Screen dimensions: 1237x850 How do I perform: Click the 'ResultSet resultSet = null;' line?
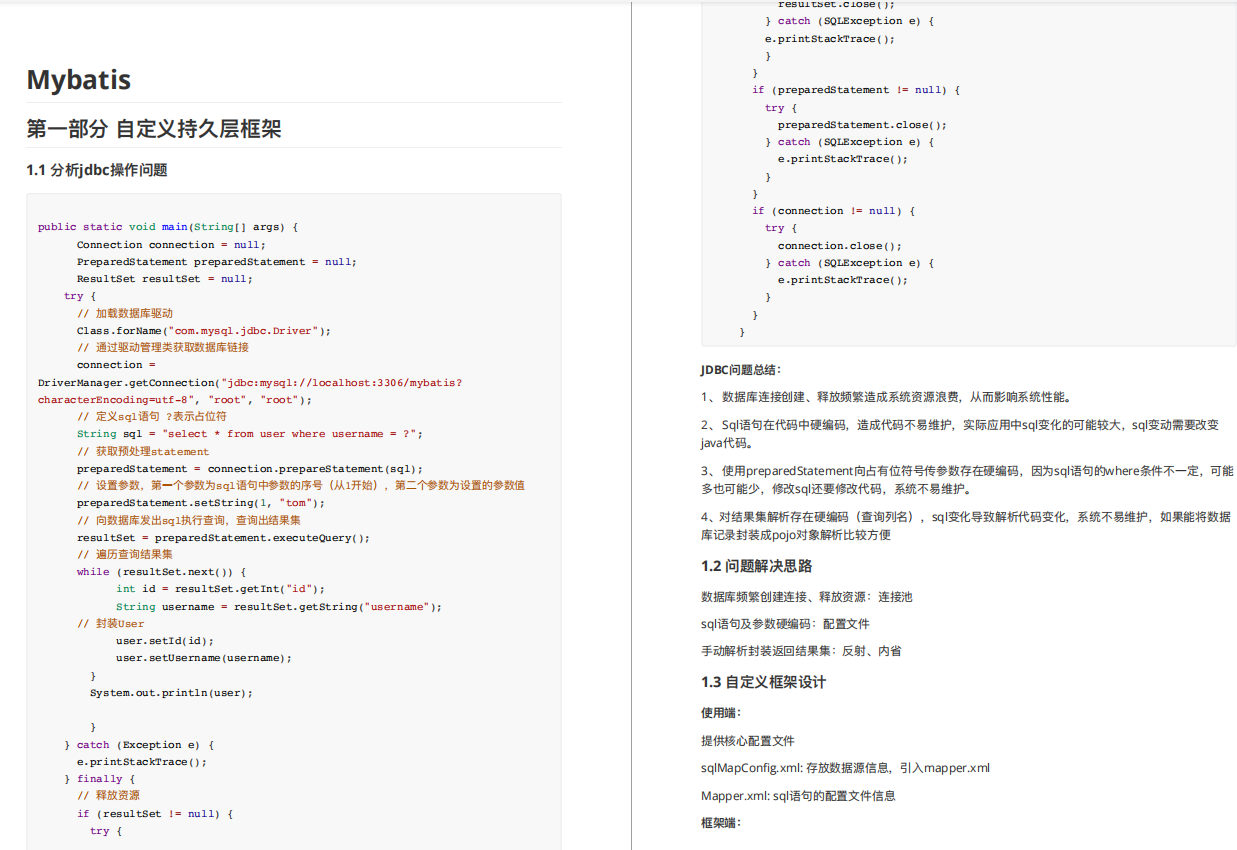pyautogui.click(x=164, y=279)
